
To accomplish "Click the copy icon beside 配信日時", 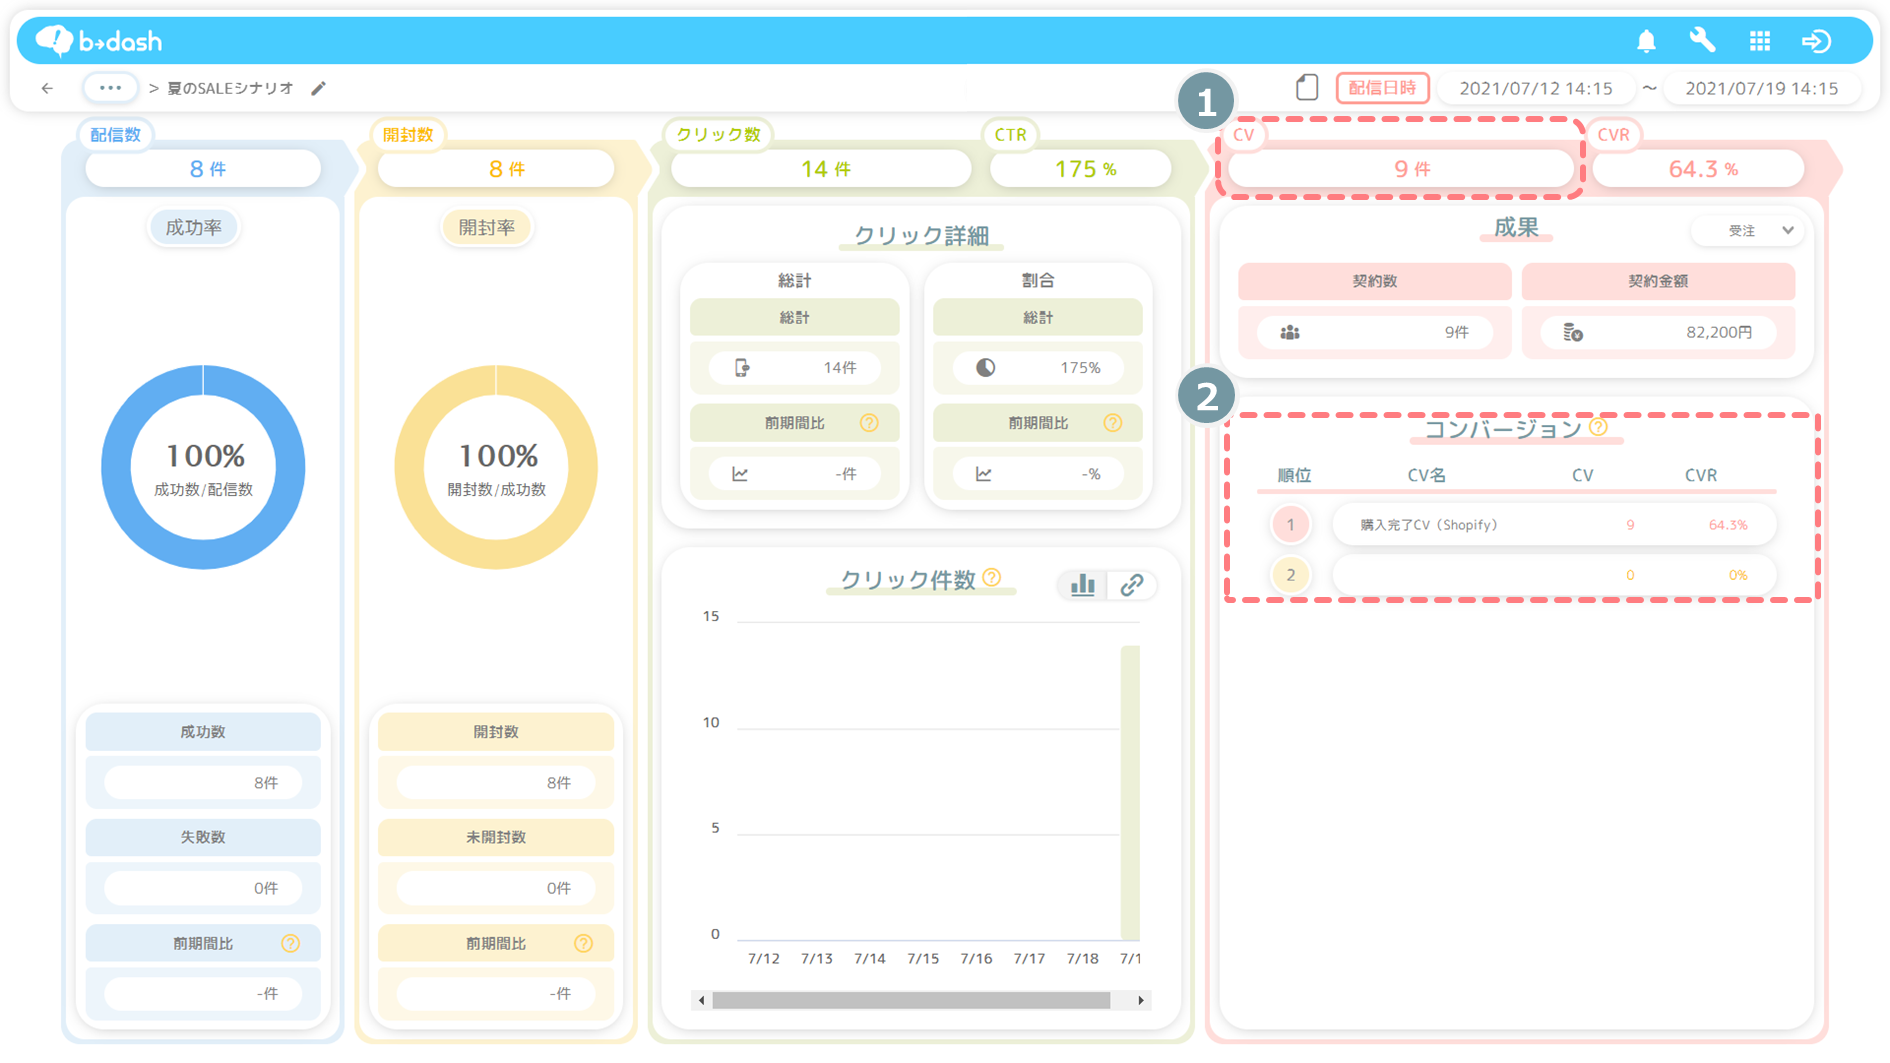I will pyautogui.click(x=1307, y=87).
